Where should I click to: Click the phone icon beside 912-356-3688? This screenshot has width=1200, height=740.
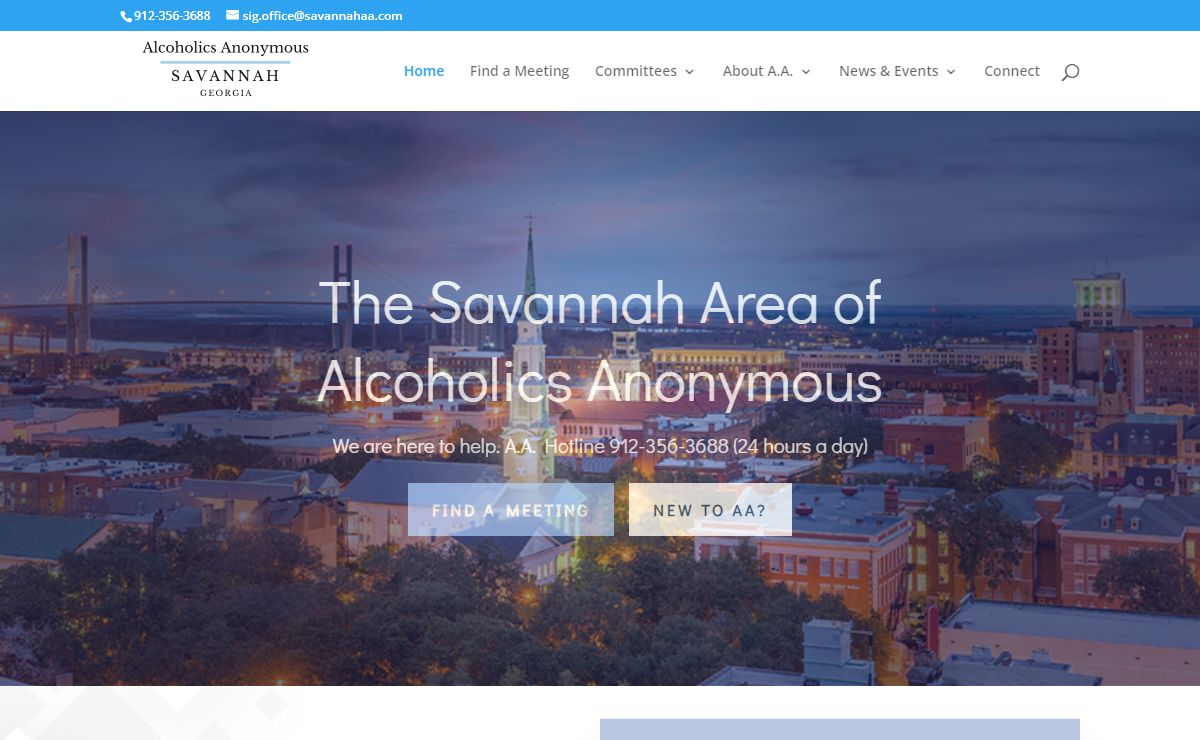click(126, 16)
